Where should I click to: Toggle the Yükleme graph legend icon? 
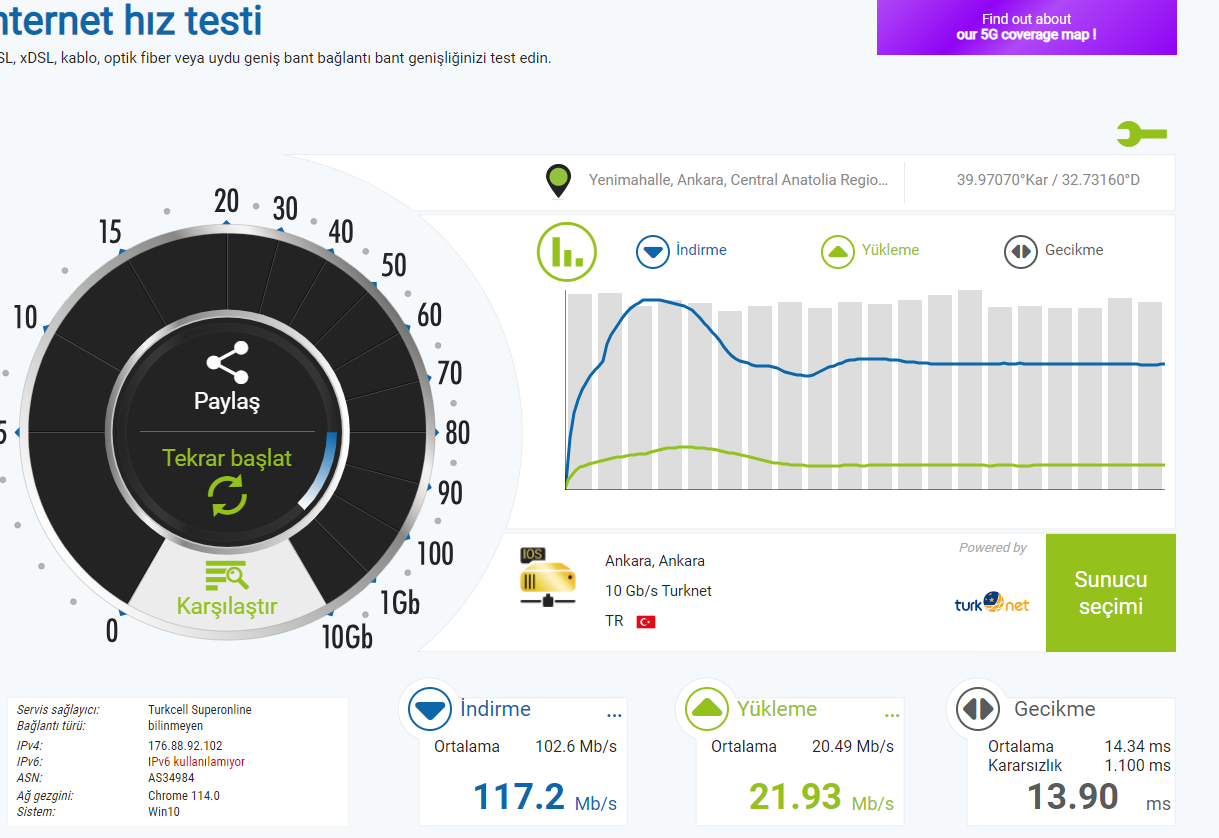pyautogui.click(x=838, y=251)
